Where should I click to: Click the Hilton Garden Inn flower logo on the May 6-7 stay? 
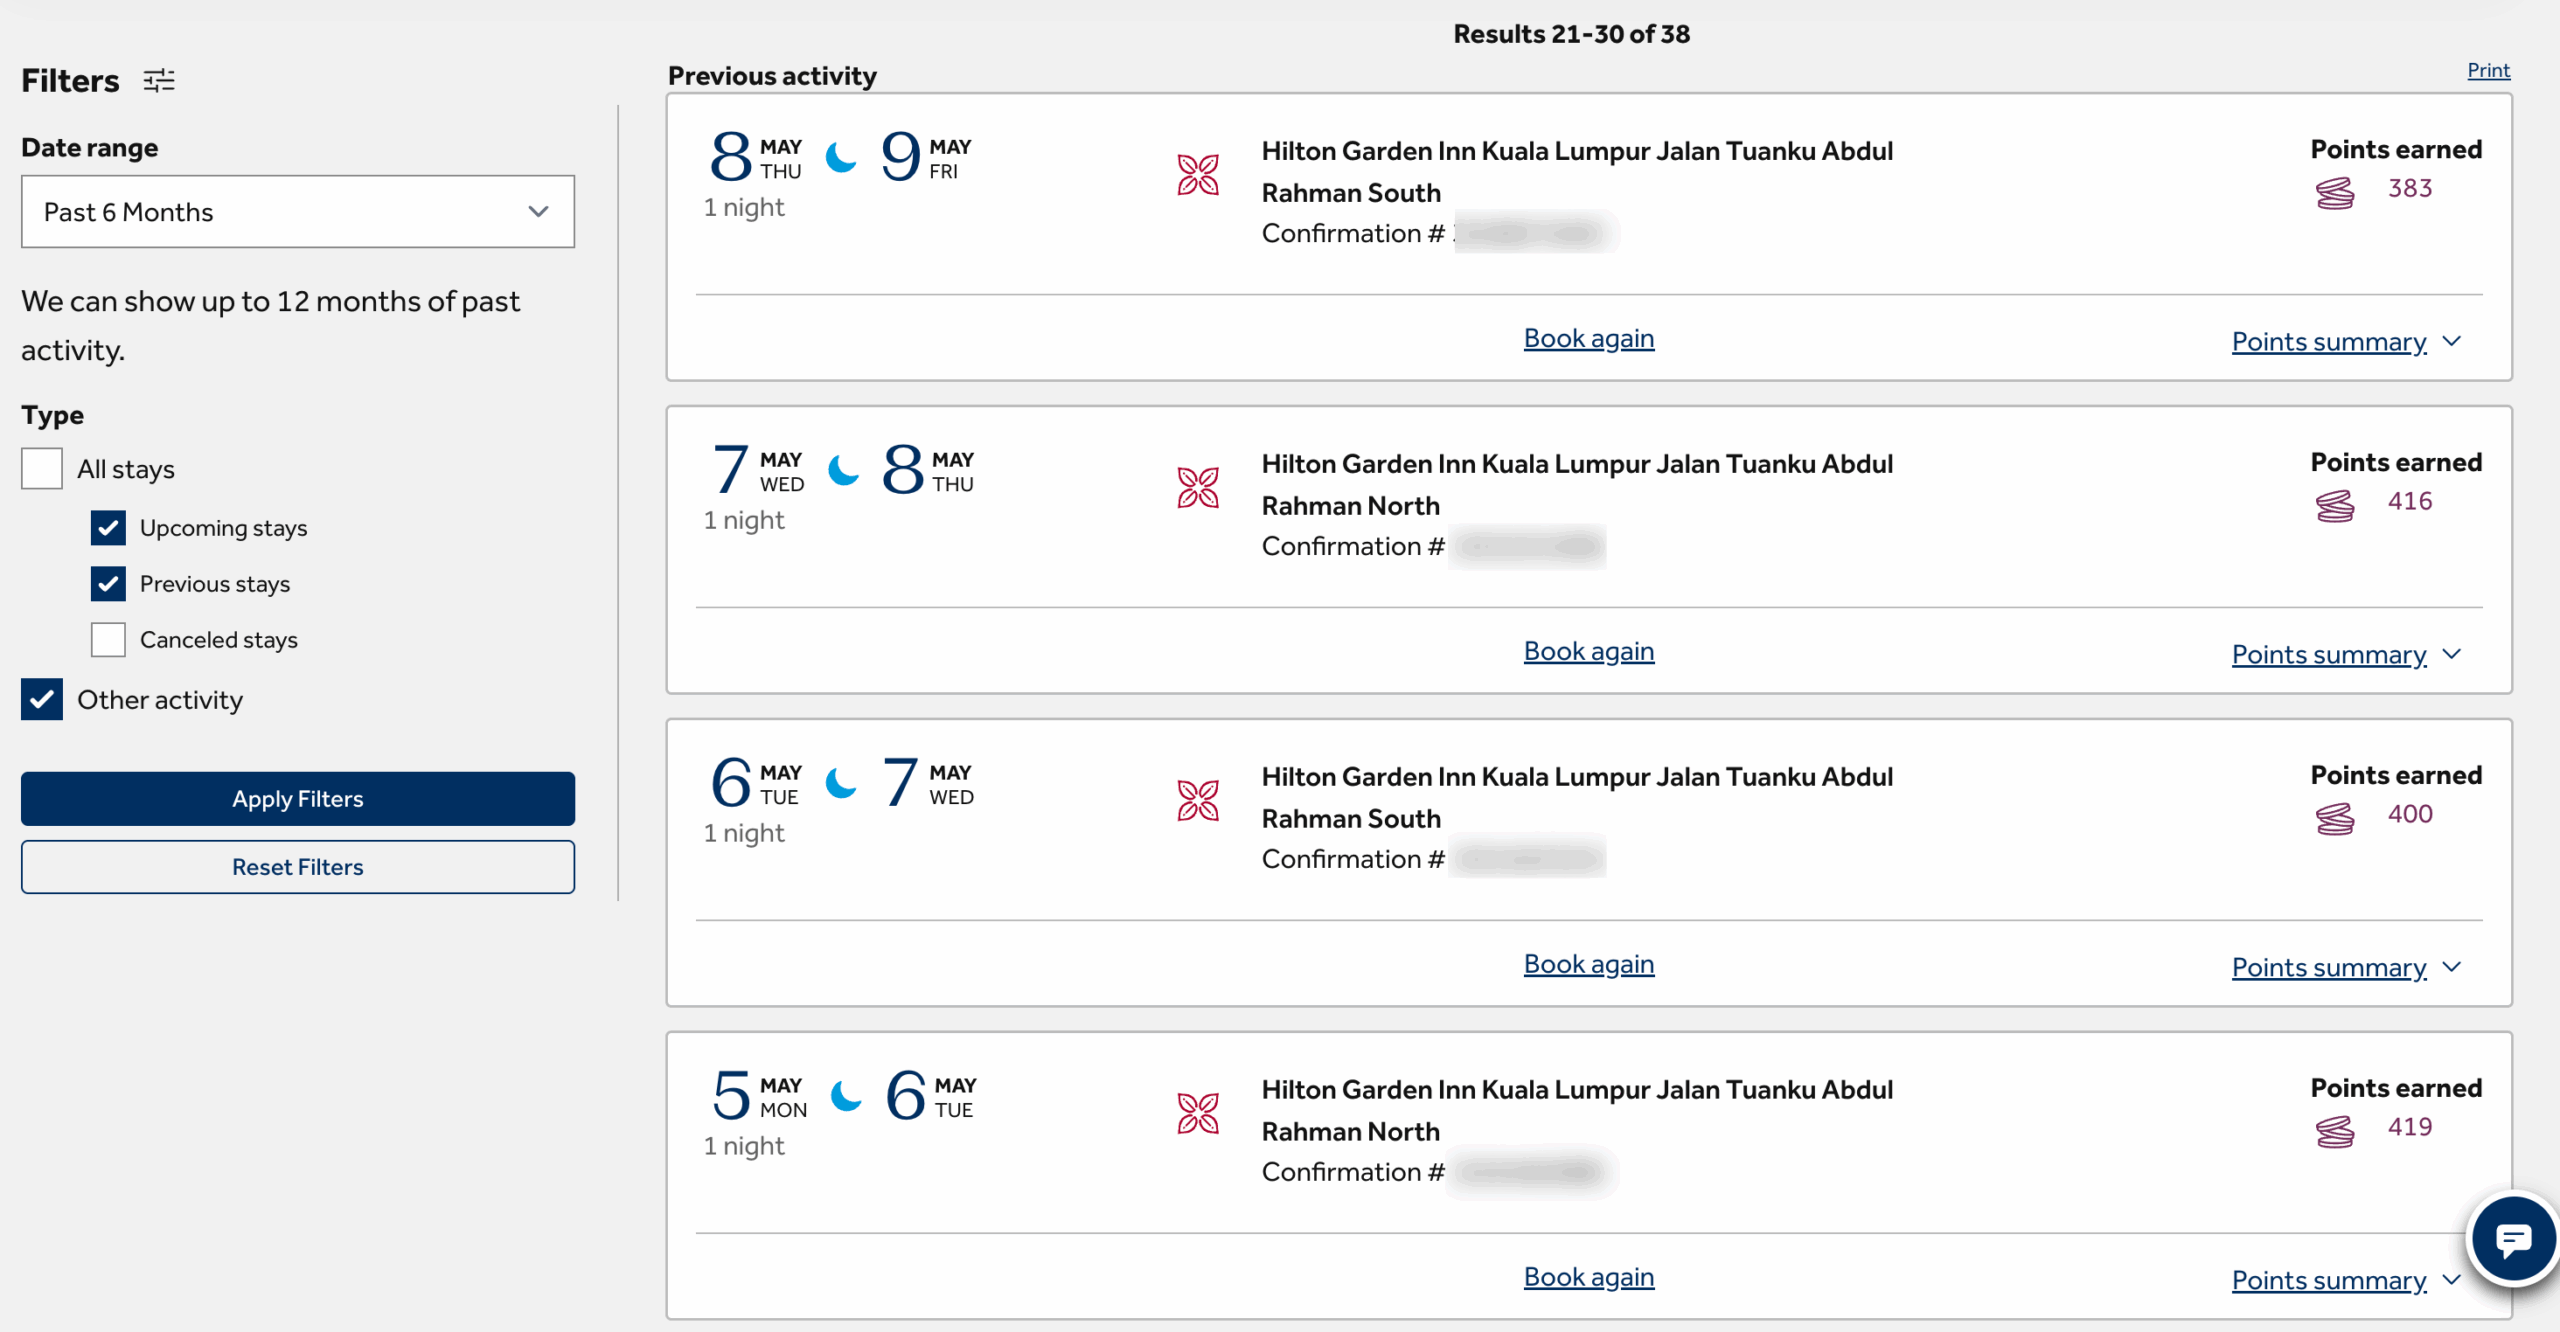click(1198, 799)
